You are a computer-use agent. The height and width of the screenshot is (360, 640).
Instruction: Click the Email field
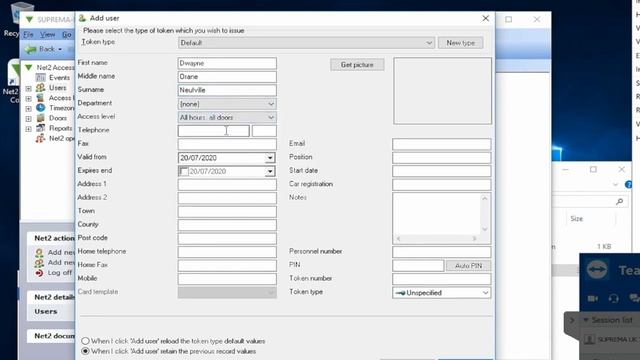[x=442, y=144]
